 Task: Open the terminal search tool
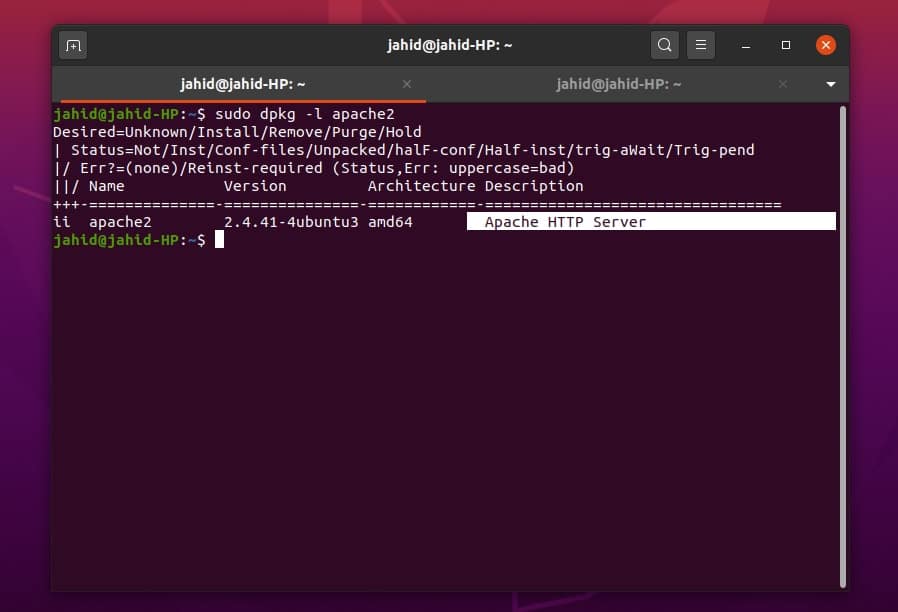[664, 45]
